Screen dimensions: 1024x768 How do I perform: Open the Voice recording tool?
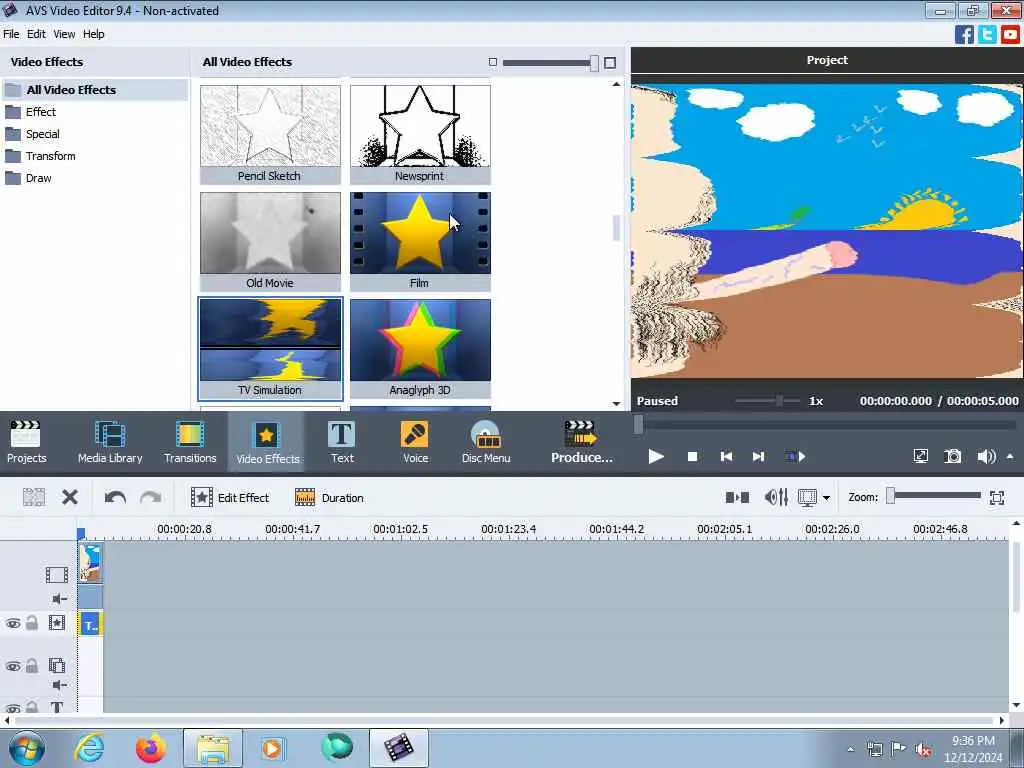(415, 441)
